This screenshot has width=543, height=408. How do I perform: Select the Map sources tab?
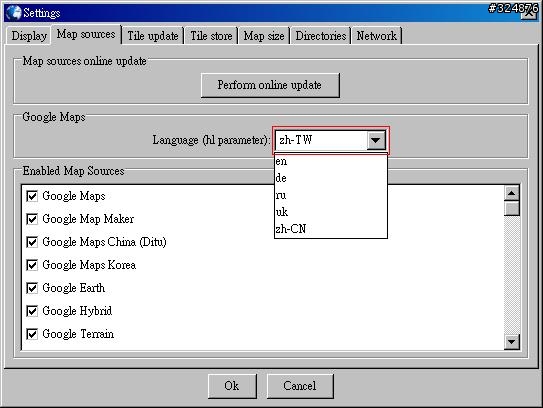pos(86,34)
